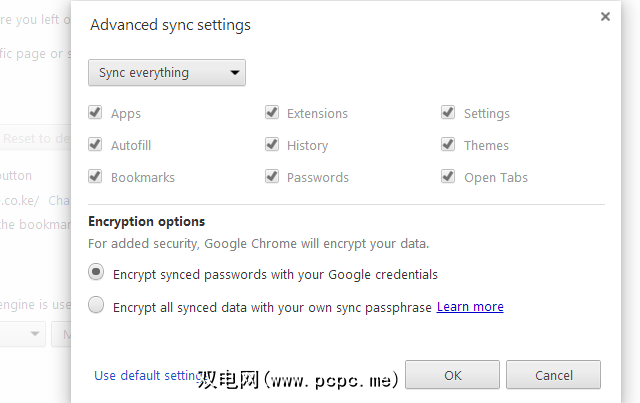
Task: Select Encrypt synced passwords with Google credentials
Action: pyautogui.click(x=97, y=273)
